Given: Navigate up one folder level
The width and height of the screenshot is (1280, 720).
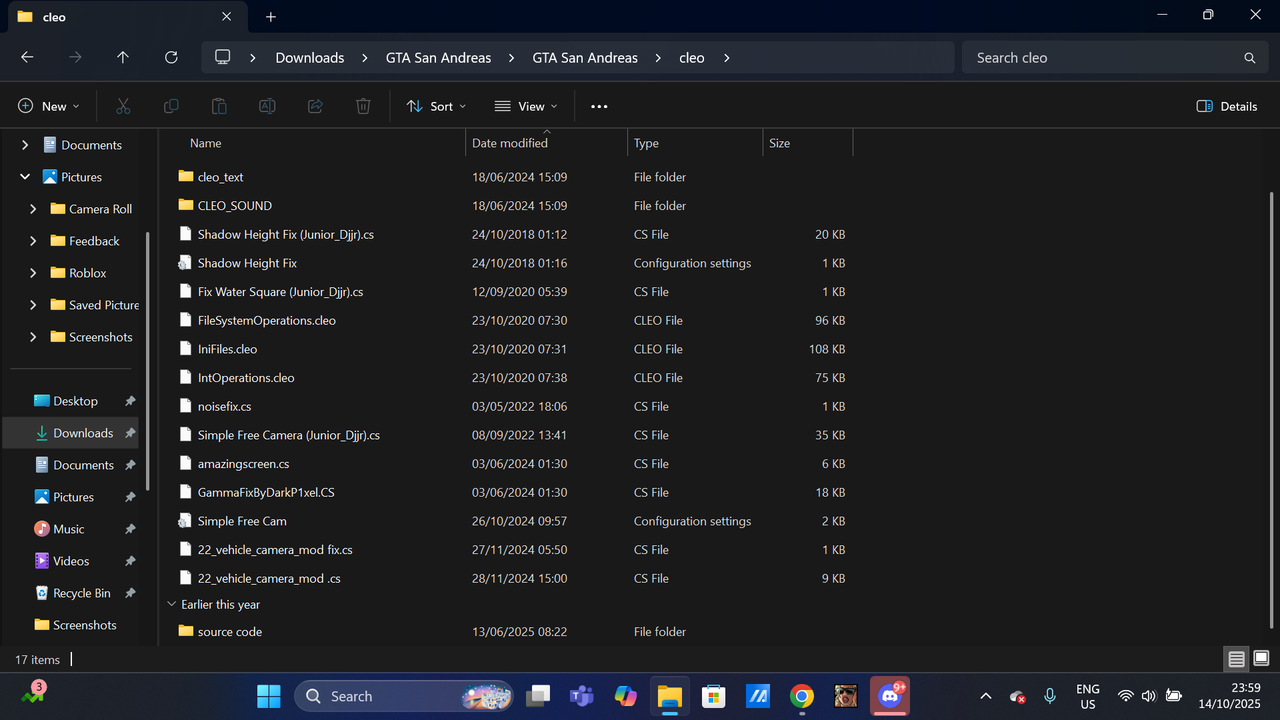Looking at the screenshot, I should (x=123, y=58).
